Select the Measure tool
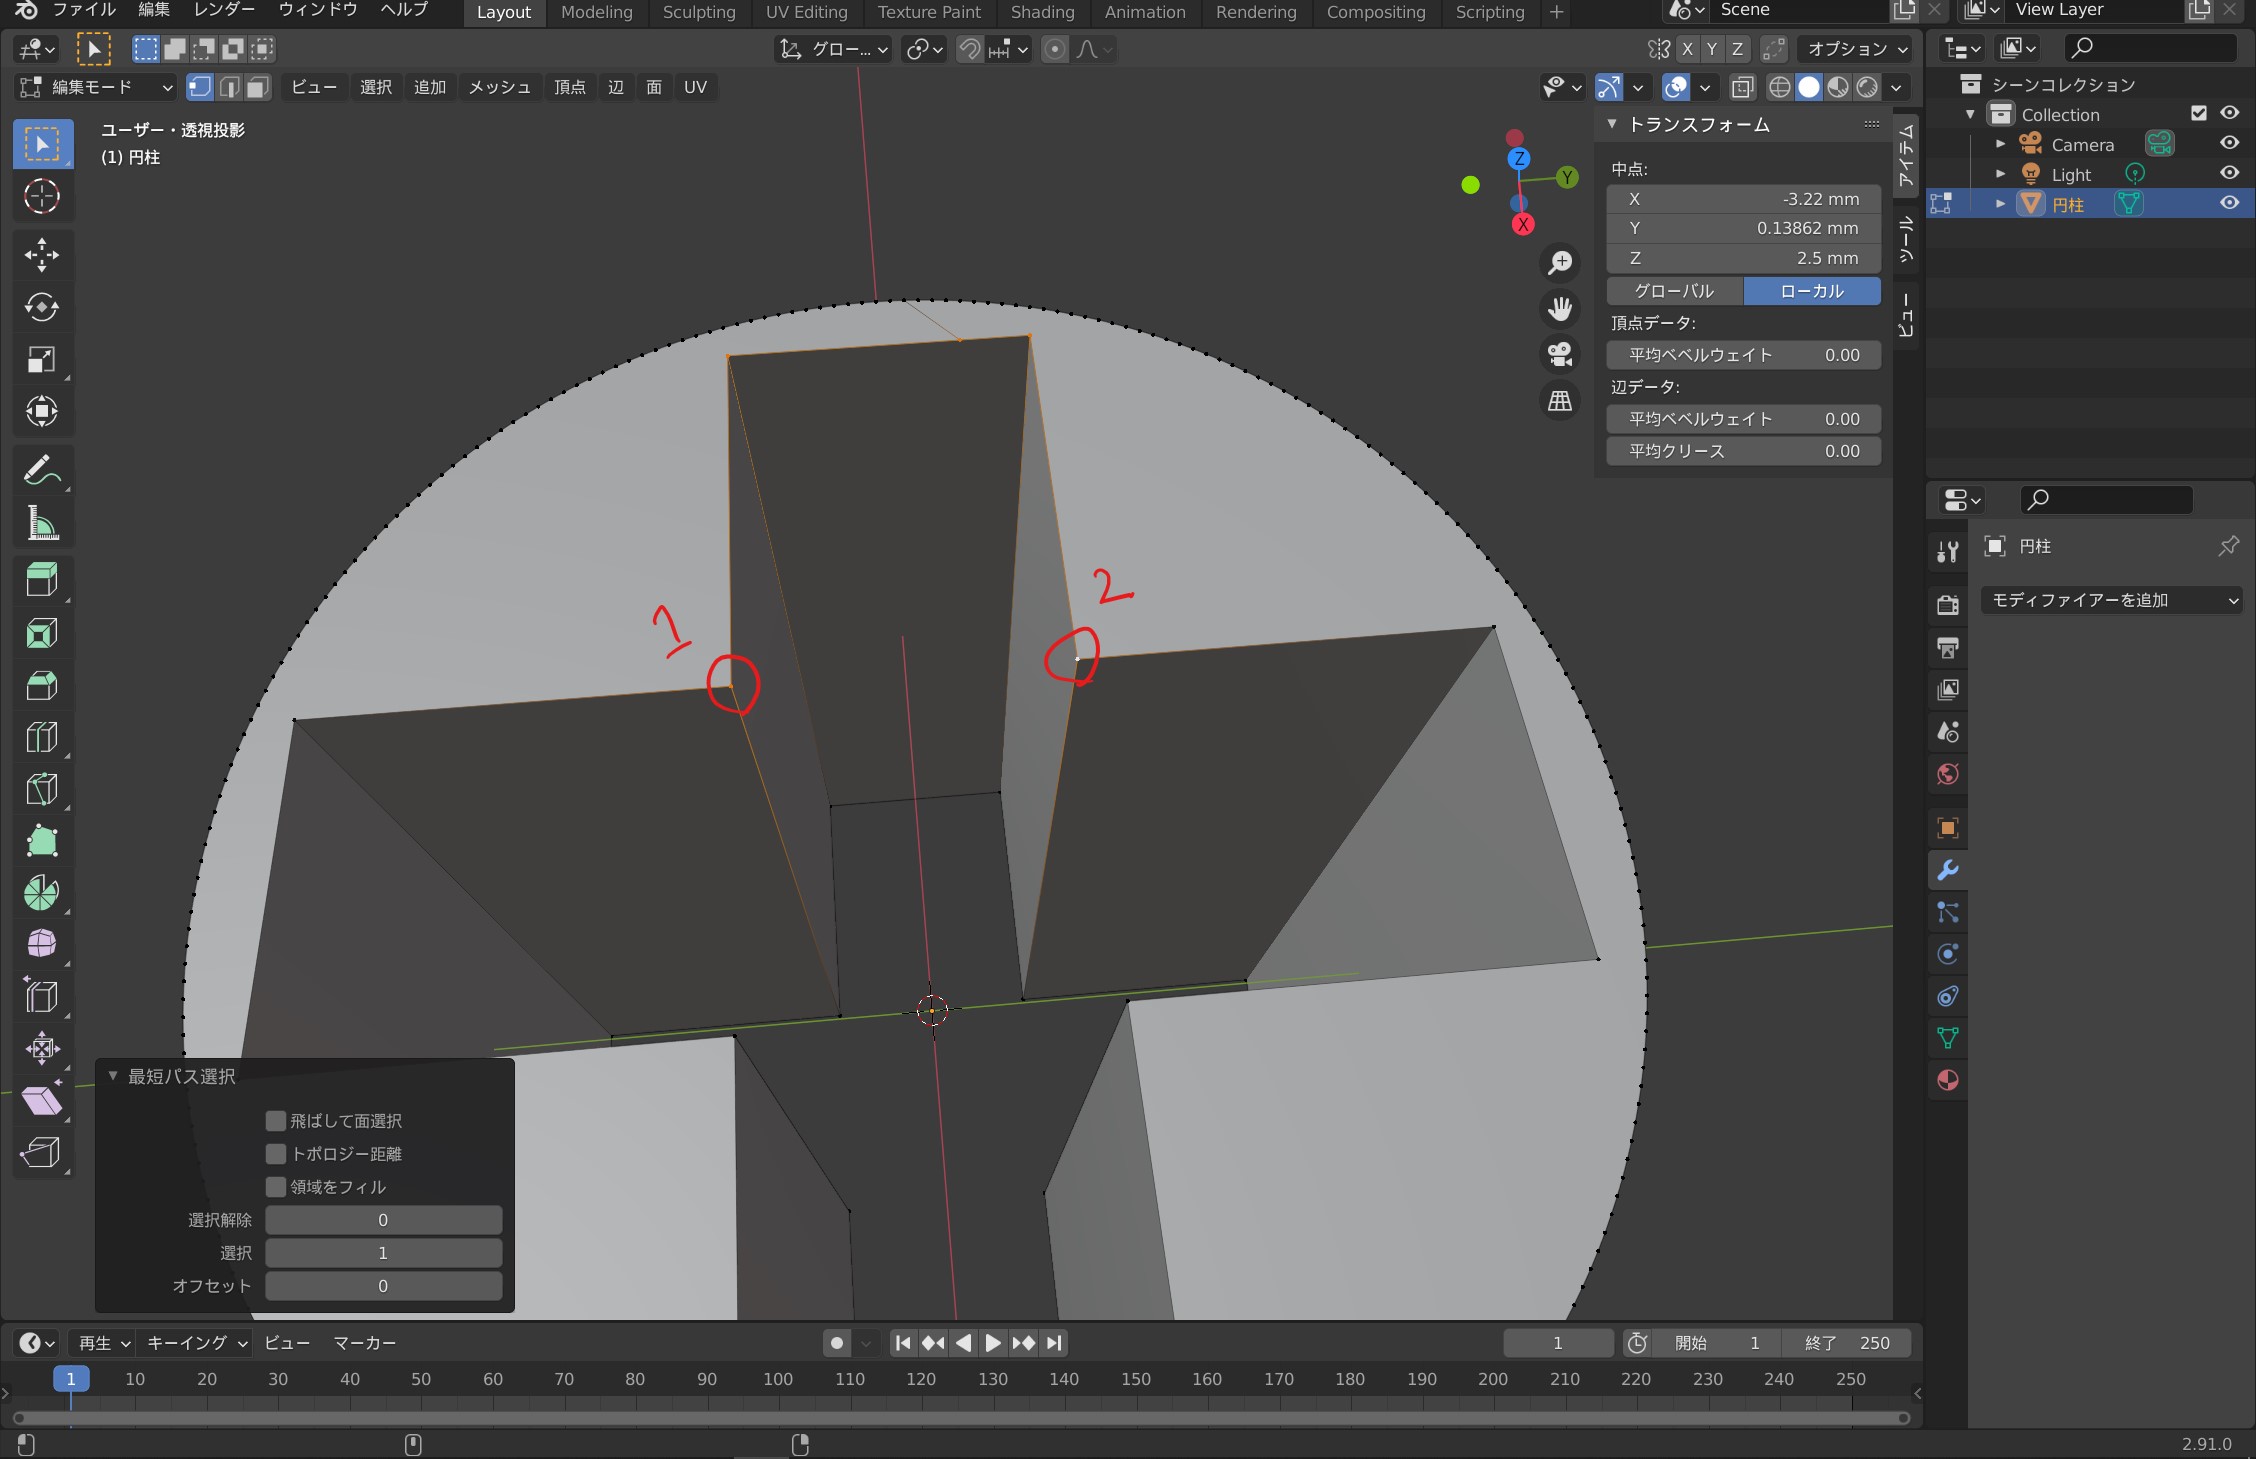This screenshot has width=2256, height=1459. click(x=41, y=523)
